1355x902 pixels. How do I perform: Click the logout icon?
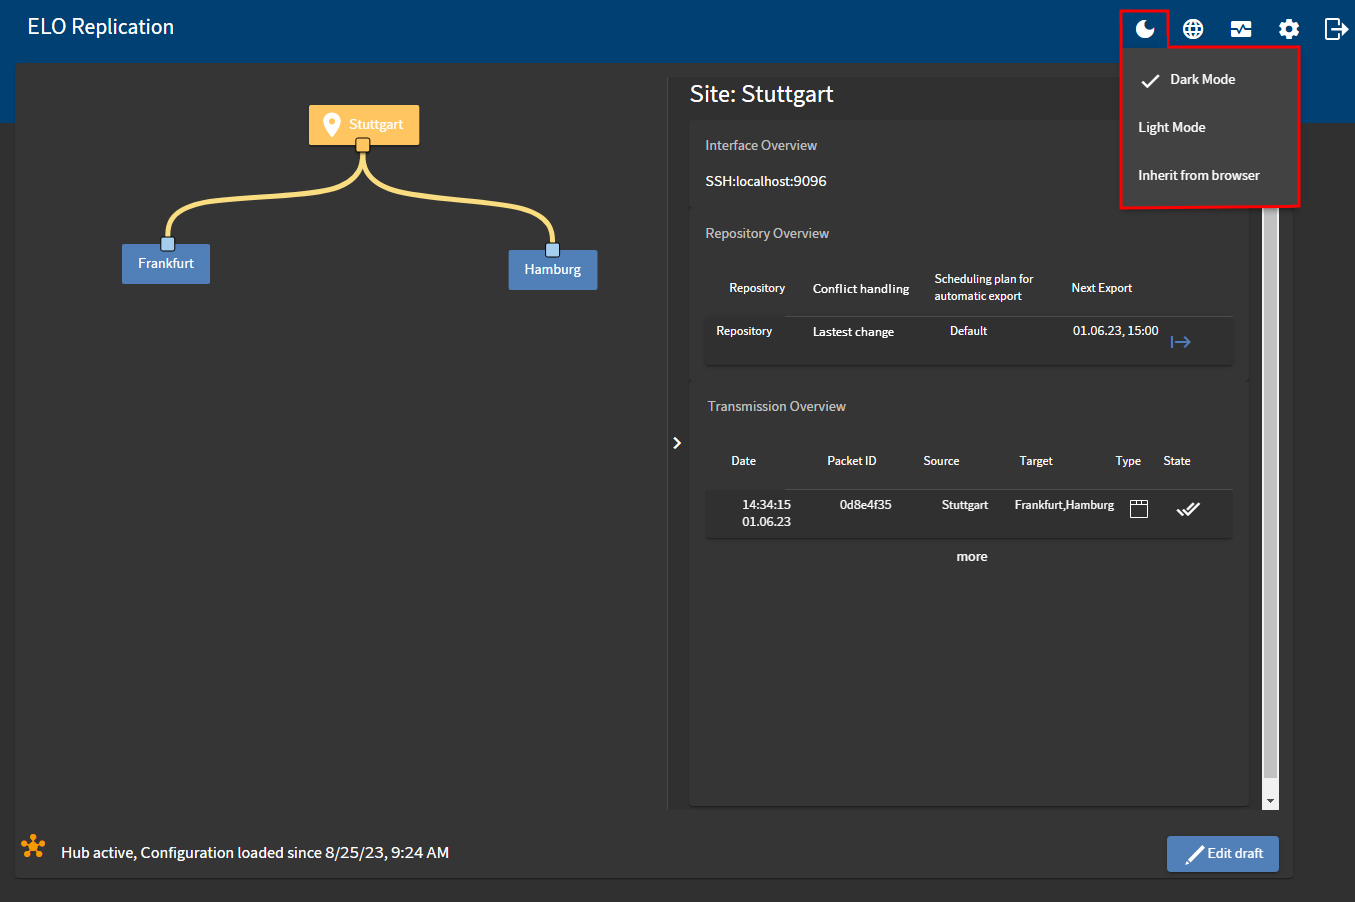tap(1336, 29)
